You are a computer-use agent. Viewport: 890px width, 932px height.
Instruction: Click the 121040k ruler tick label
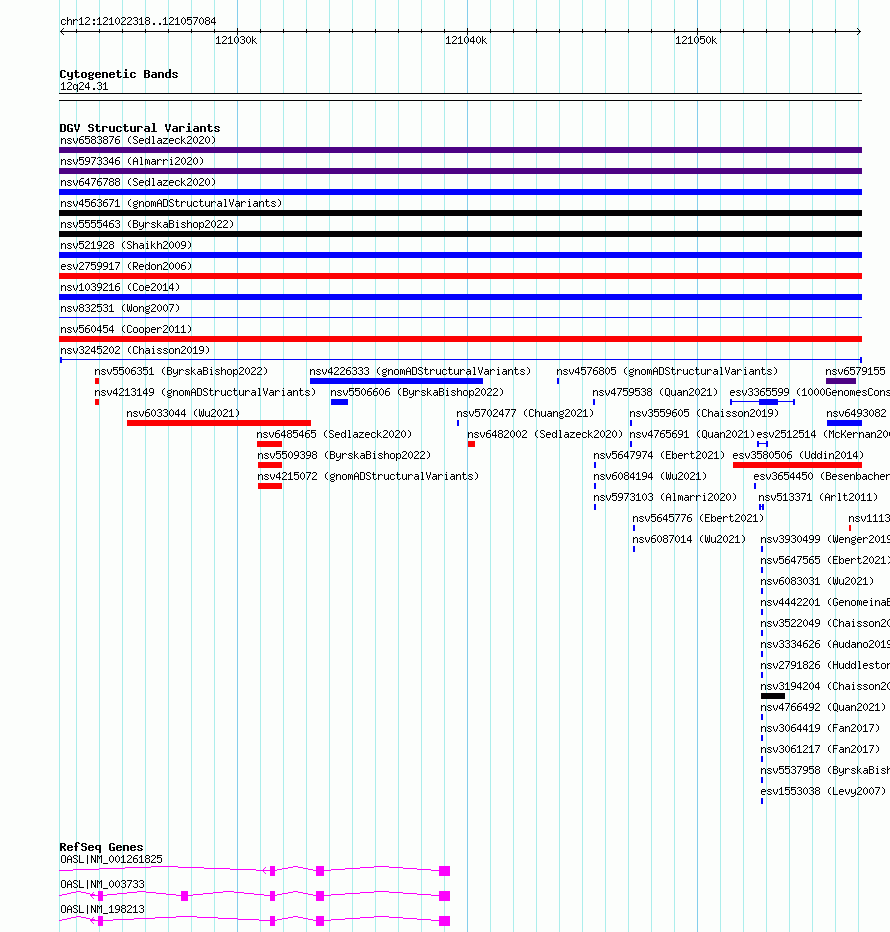point(466,40)
